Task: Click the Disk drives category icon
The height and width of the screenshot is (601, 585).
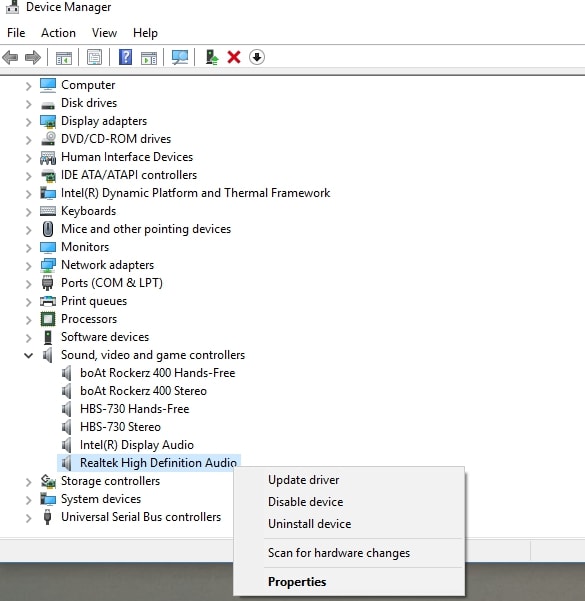Action: click(48, 104)
